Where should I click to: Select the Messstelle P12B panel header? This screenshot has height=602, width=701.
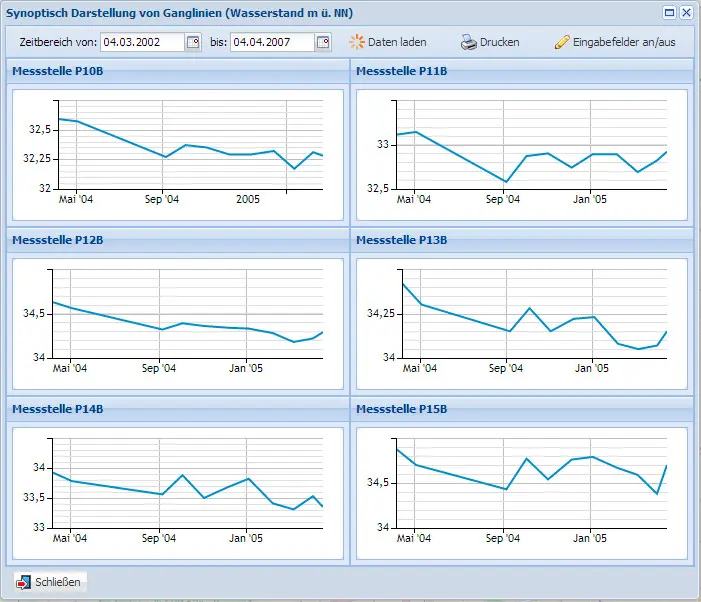[178, 240]
